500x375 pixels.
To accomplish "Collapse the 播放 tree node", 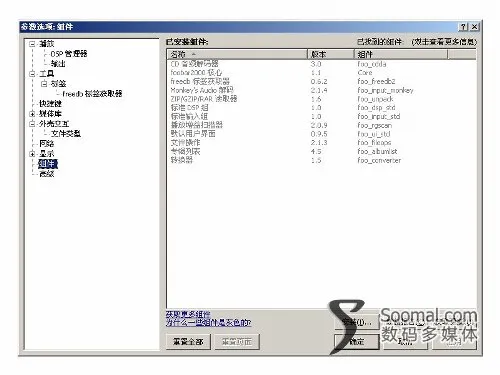I will click(32, 44).
